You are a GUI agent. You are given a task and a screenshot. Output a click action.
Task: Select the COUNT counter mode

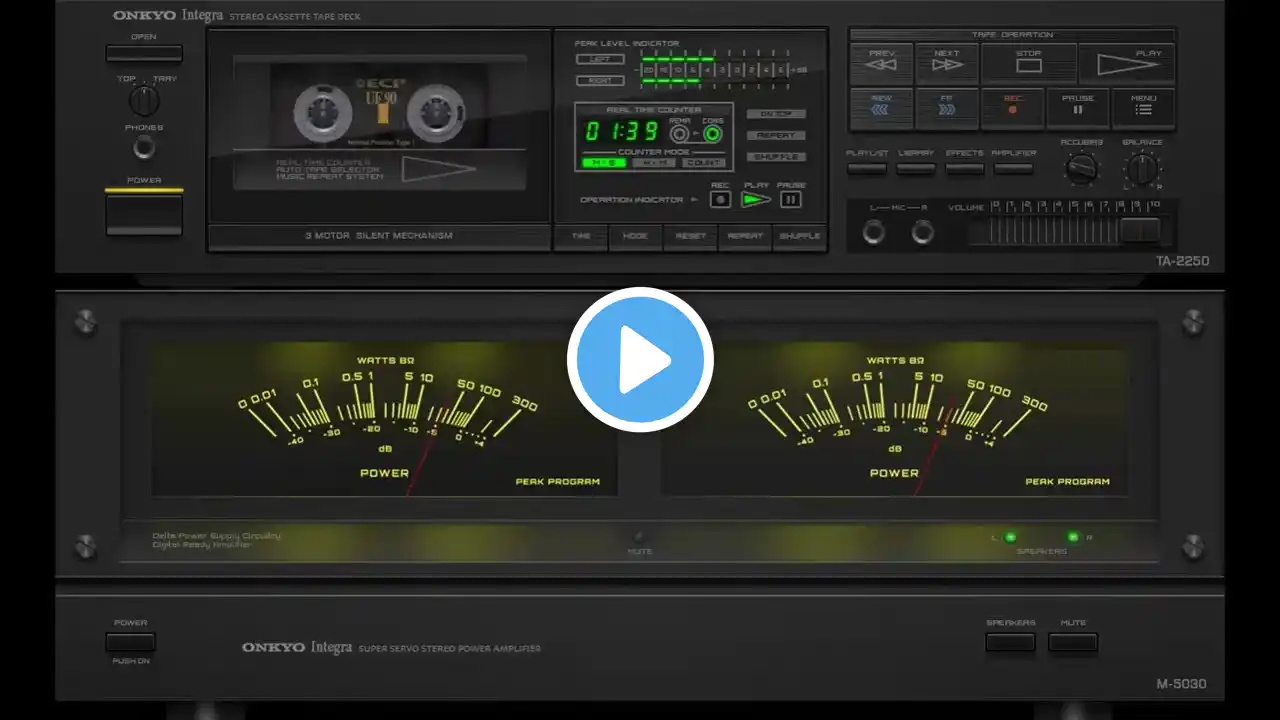point(704,162)
